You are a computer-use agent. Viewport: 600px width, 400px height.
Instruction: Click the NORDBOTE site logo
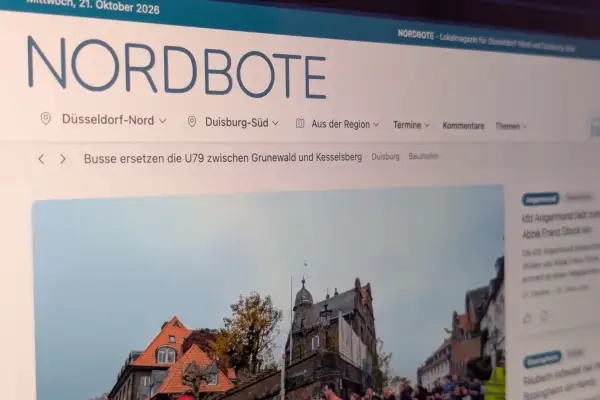pos(177,67)
